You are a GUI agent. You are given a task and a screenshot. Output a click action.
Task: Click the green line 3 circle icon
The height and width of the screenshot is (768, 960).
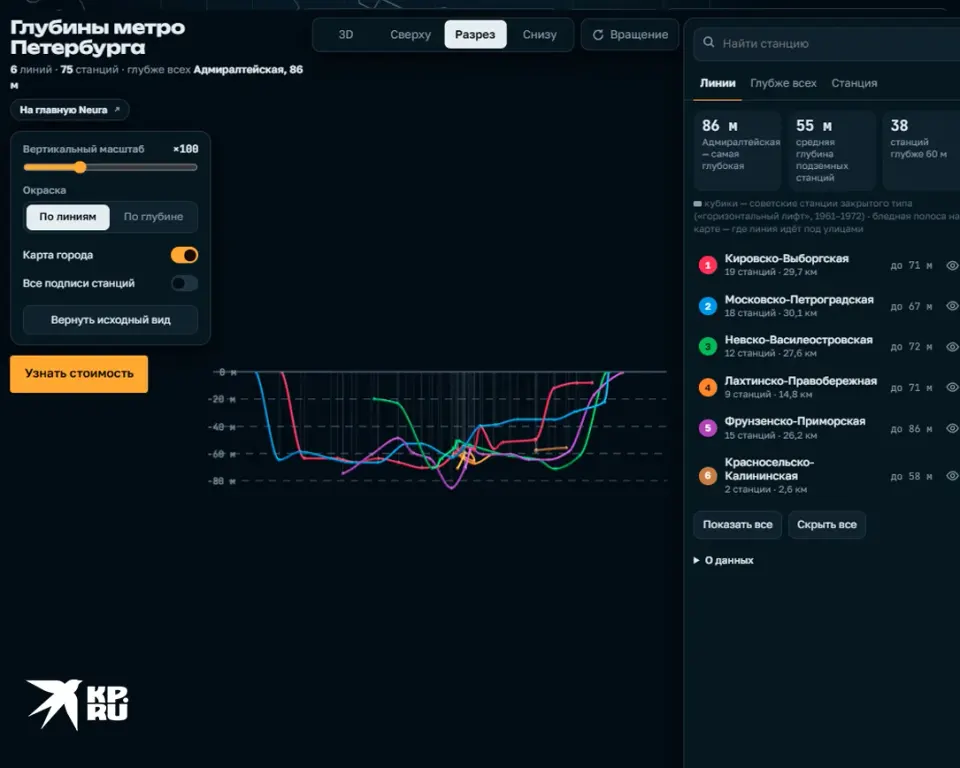(708, 347)
